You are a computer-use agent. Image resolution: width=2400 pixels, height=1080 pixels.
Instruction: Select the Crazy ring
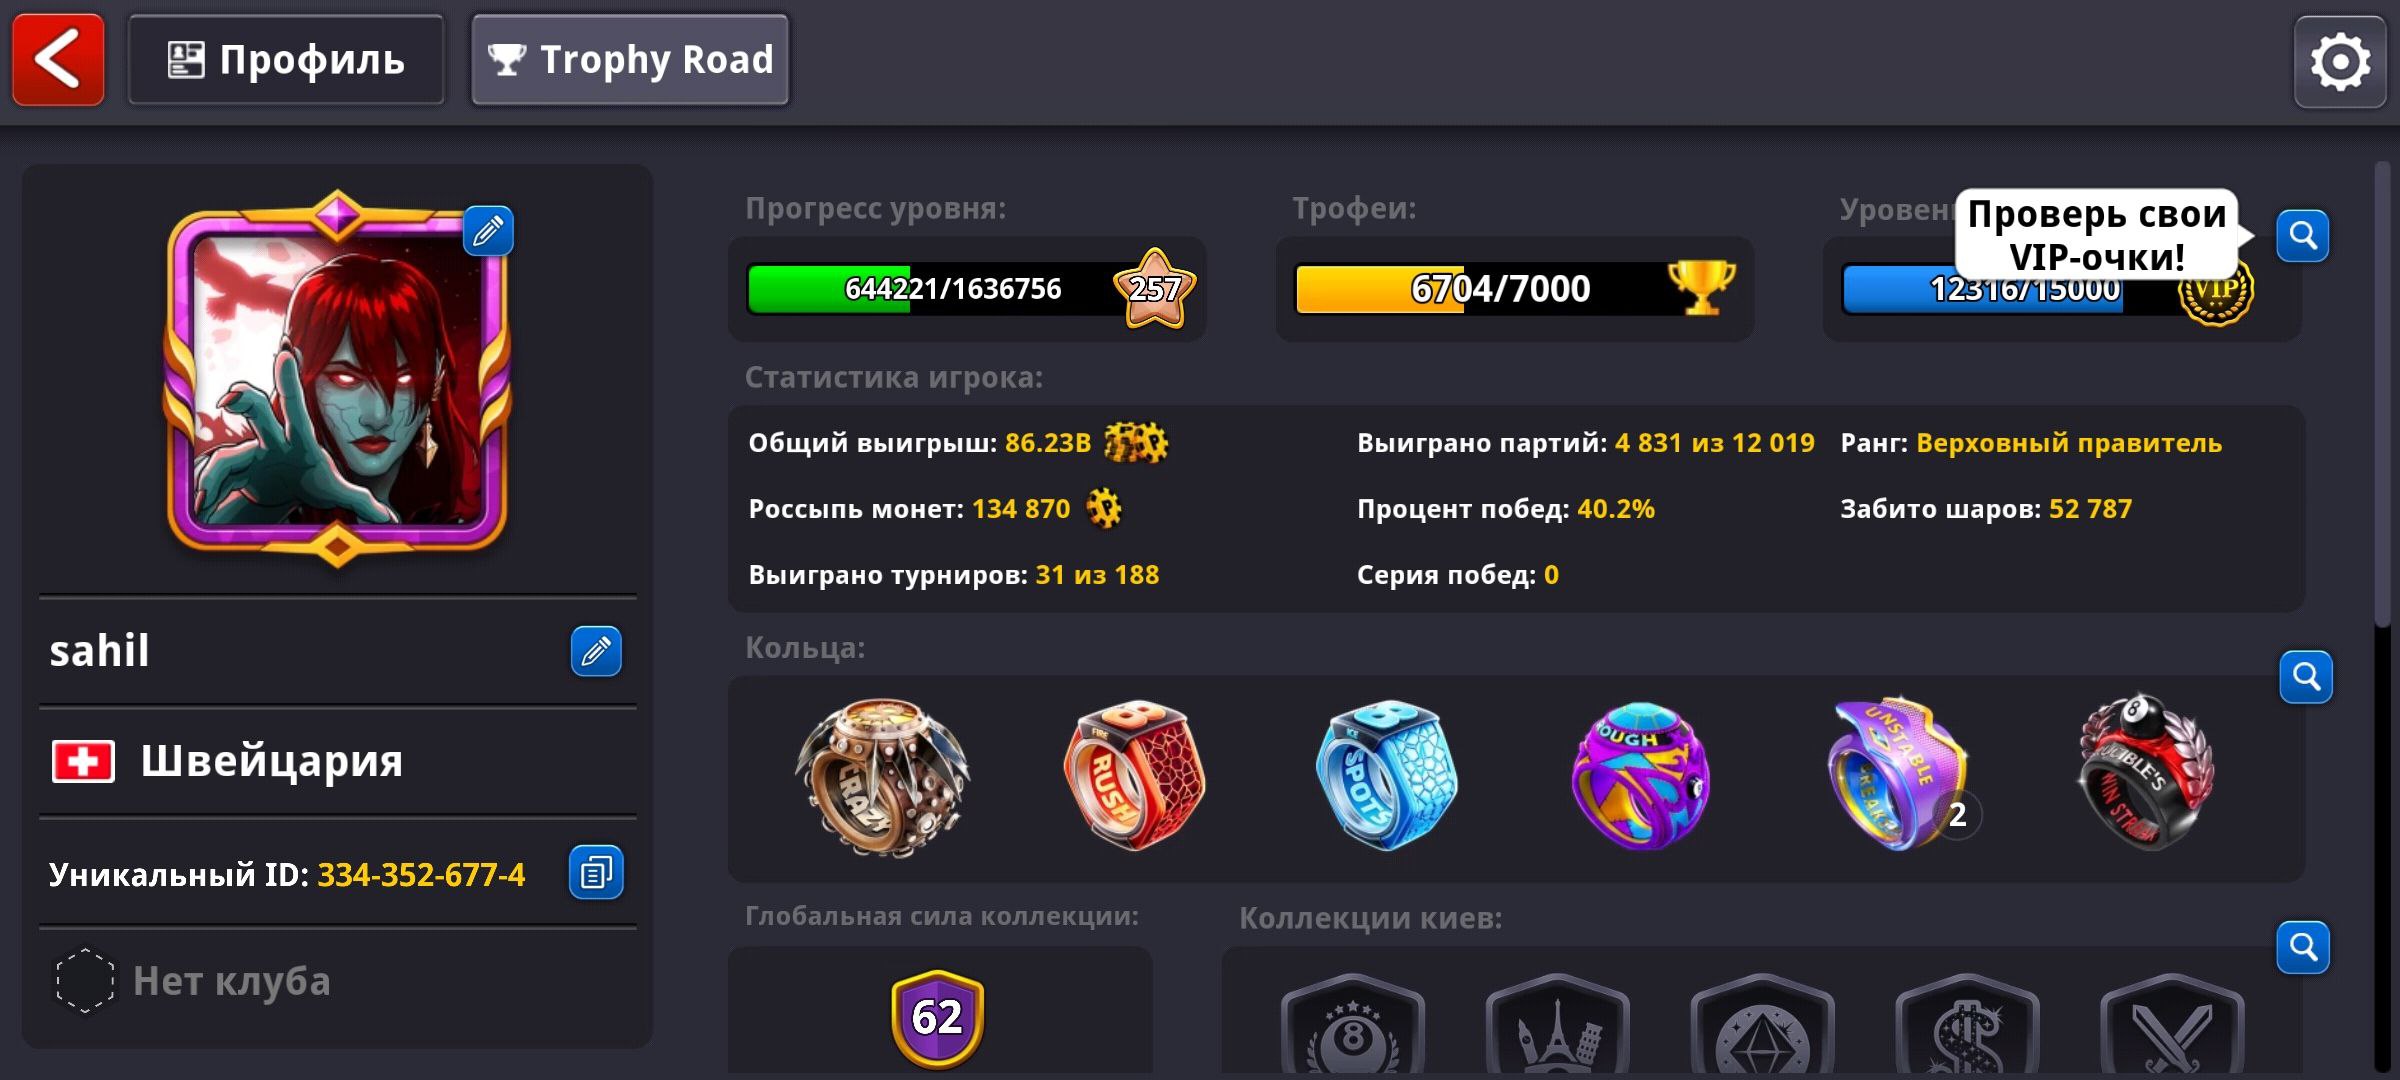tap(882, 777)
